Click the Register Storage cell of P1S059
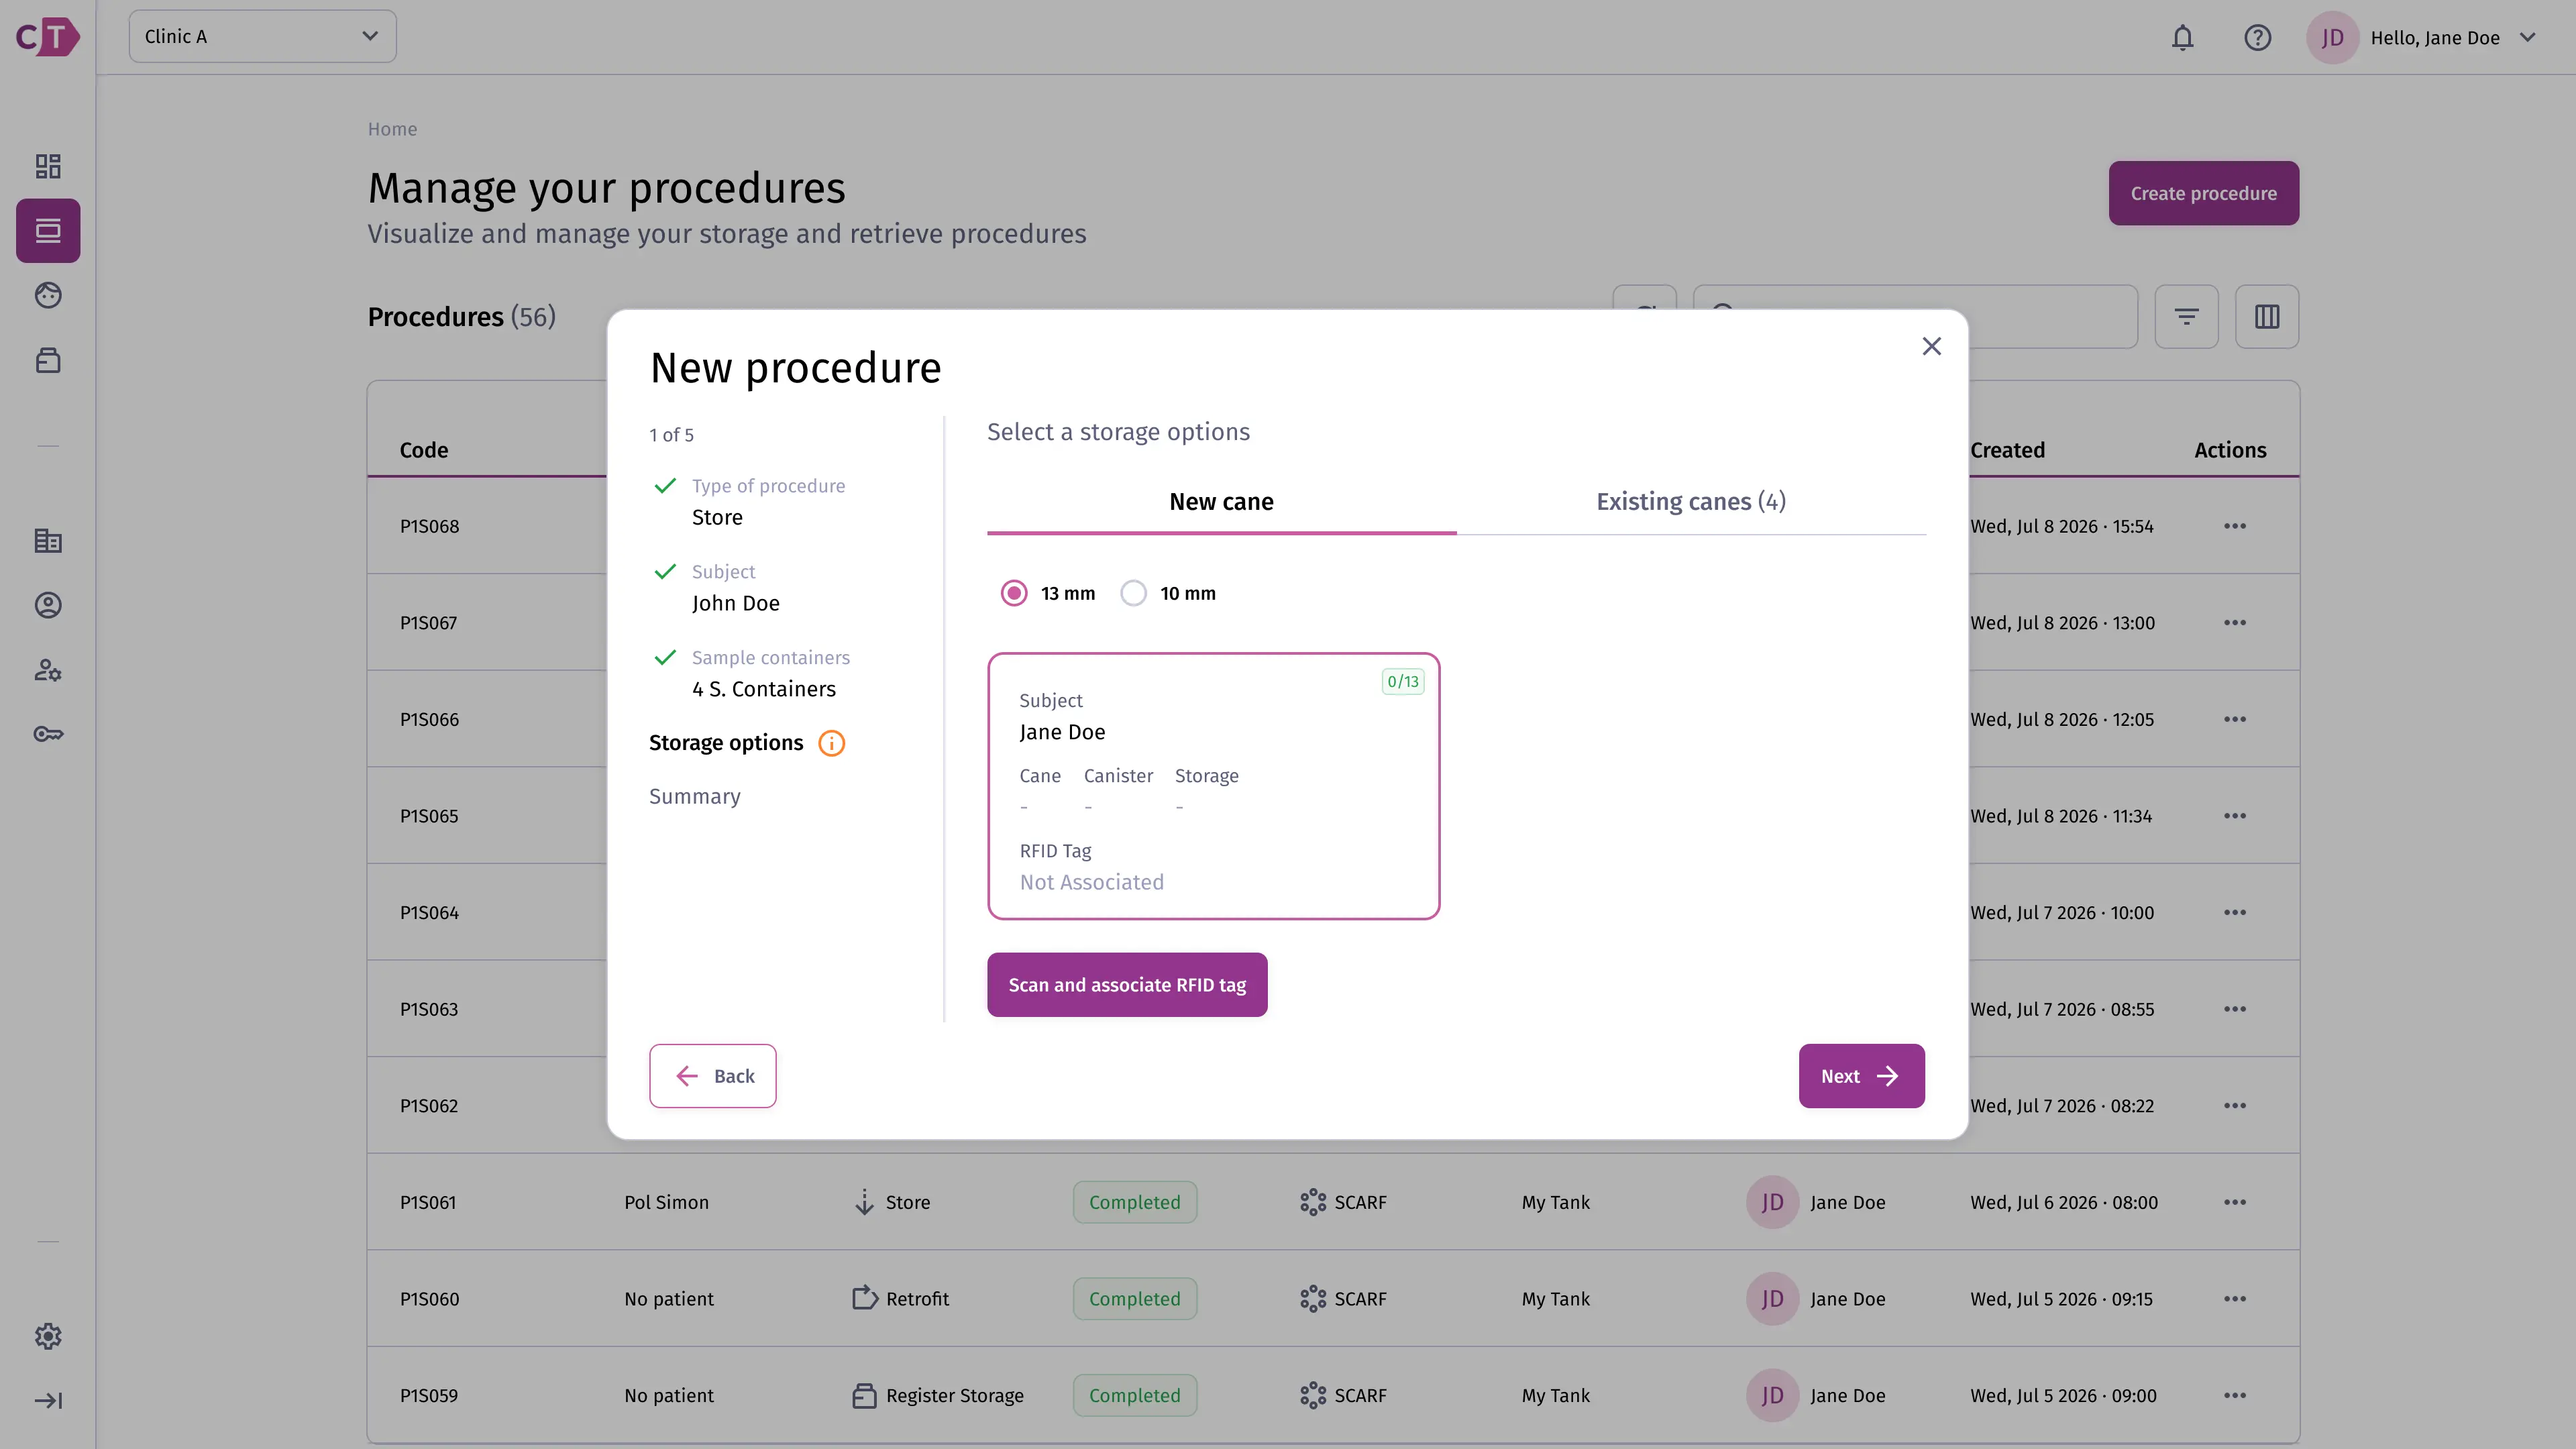The image size is (2576, 1449). 938,1395
